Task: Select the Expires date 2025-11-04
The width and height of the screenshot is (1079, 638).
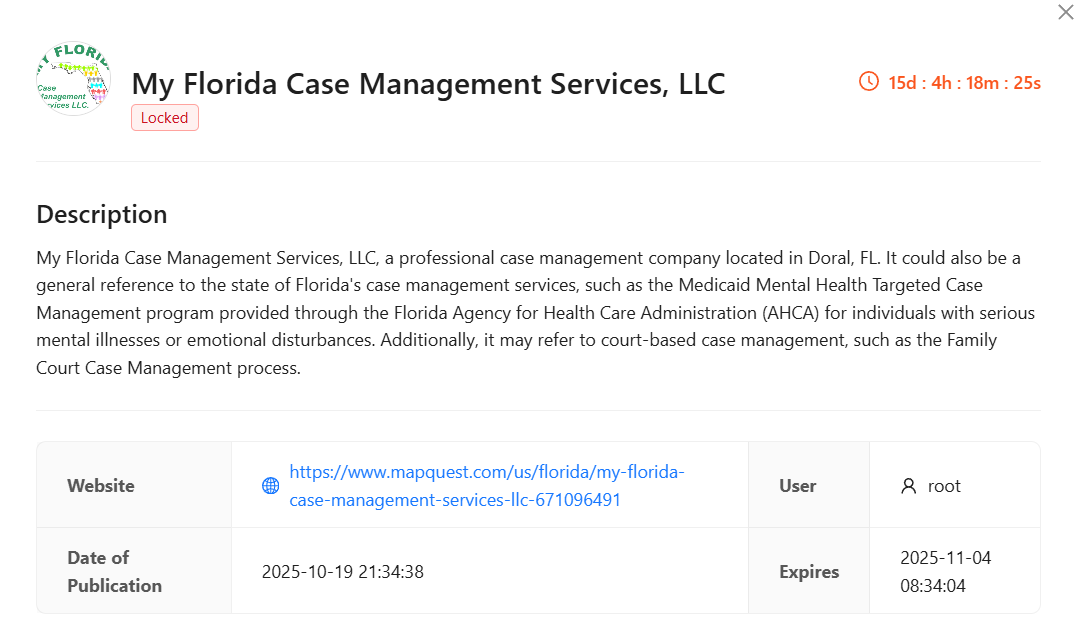Action: coord(947,557)
